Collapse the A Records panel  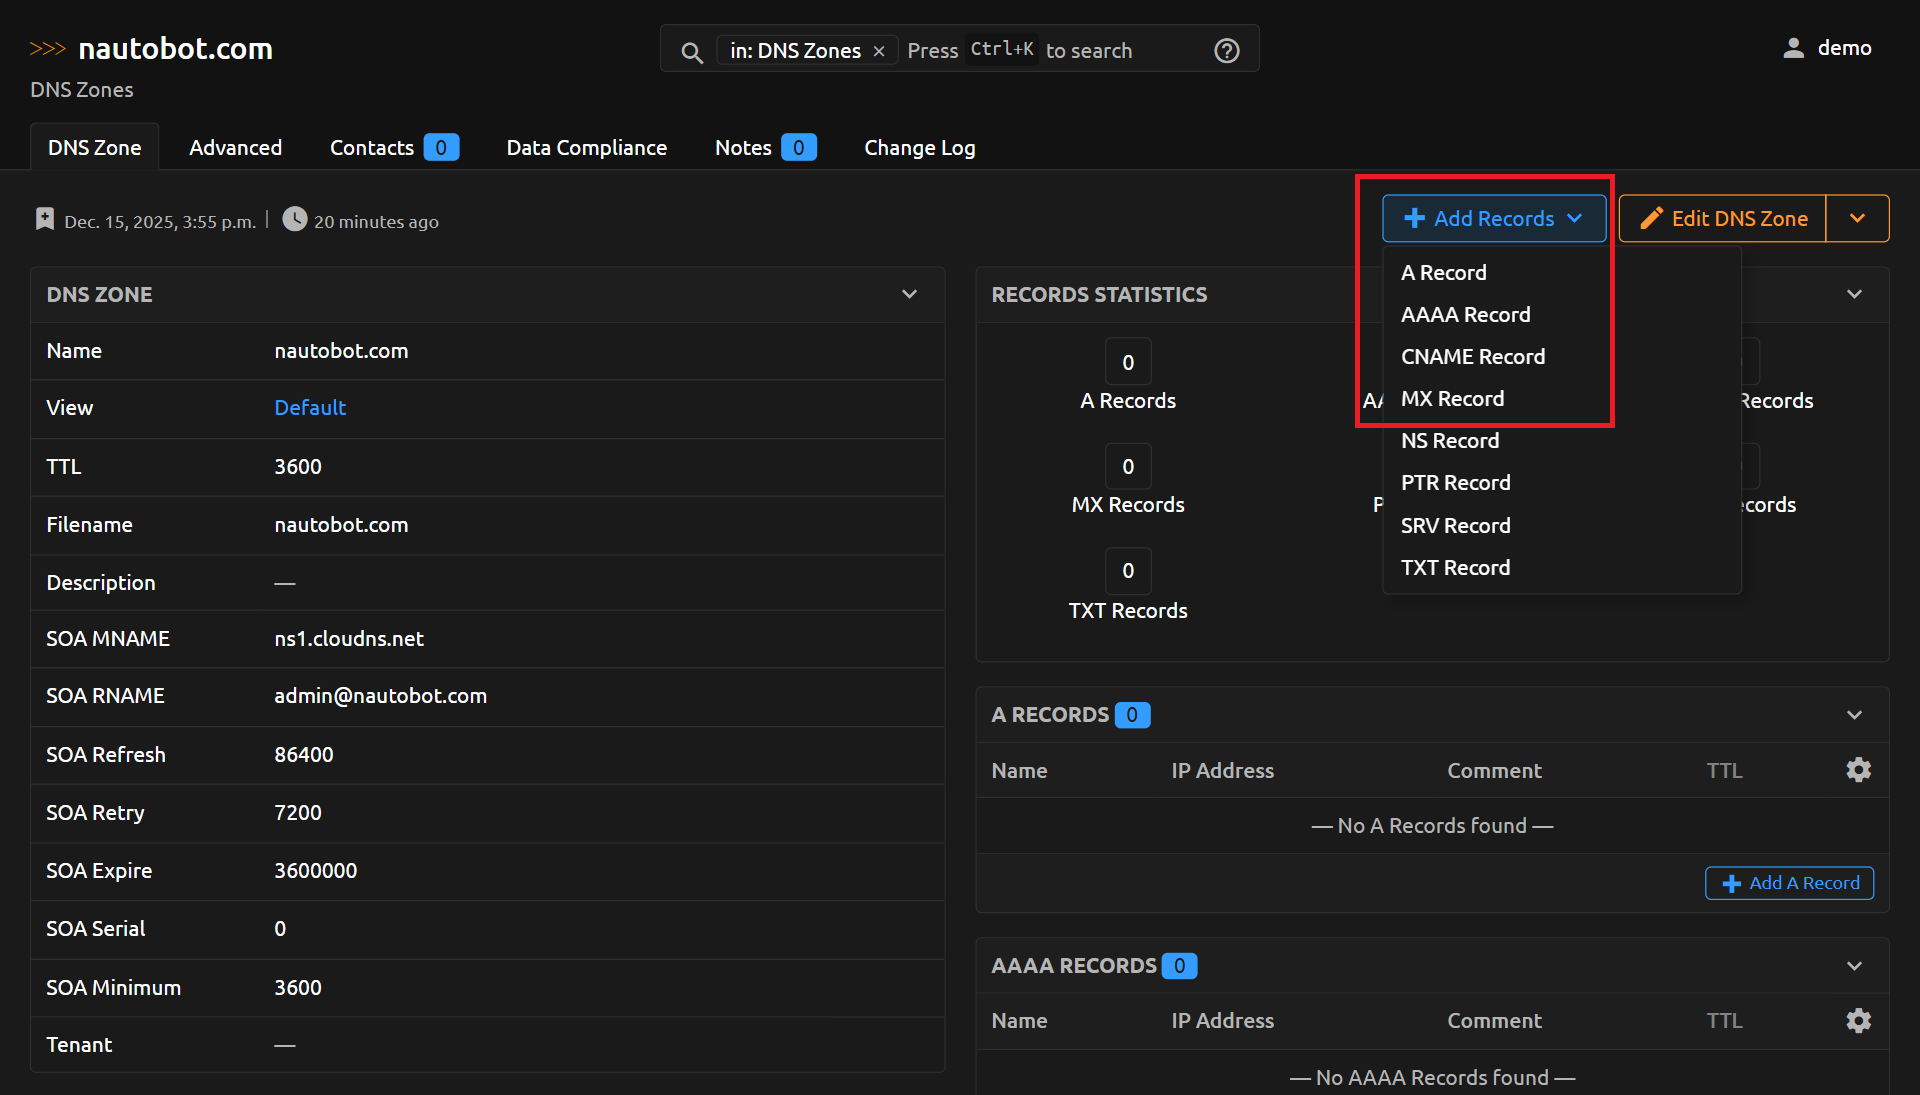click(1854, 715)
